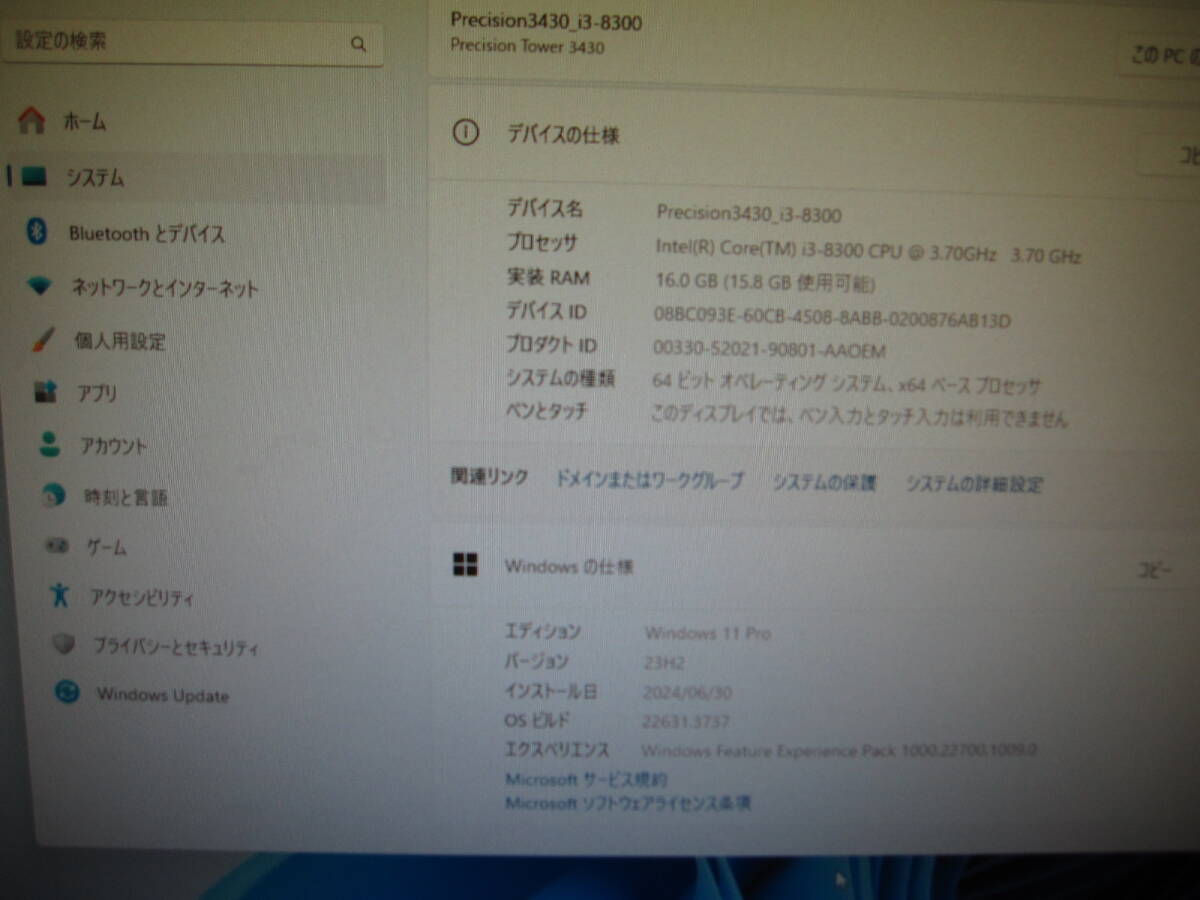Click the 設定の検索 search field

click(x=192, y=43)
